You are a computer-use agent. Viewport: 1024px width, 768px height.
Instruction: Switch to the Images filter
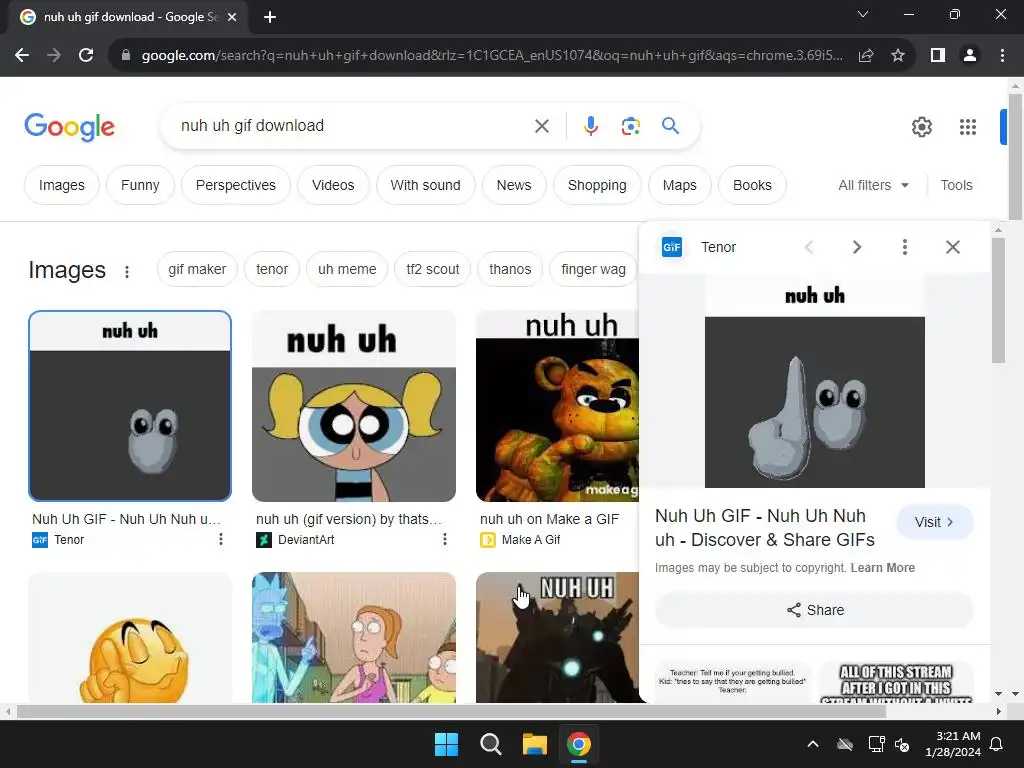[61, 185]
